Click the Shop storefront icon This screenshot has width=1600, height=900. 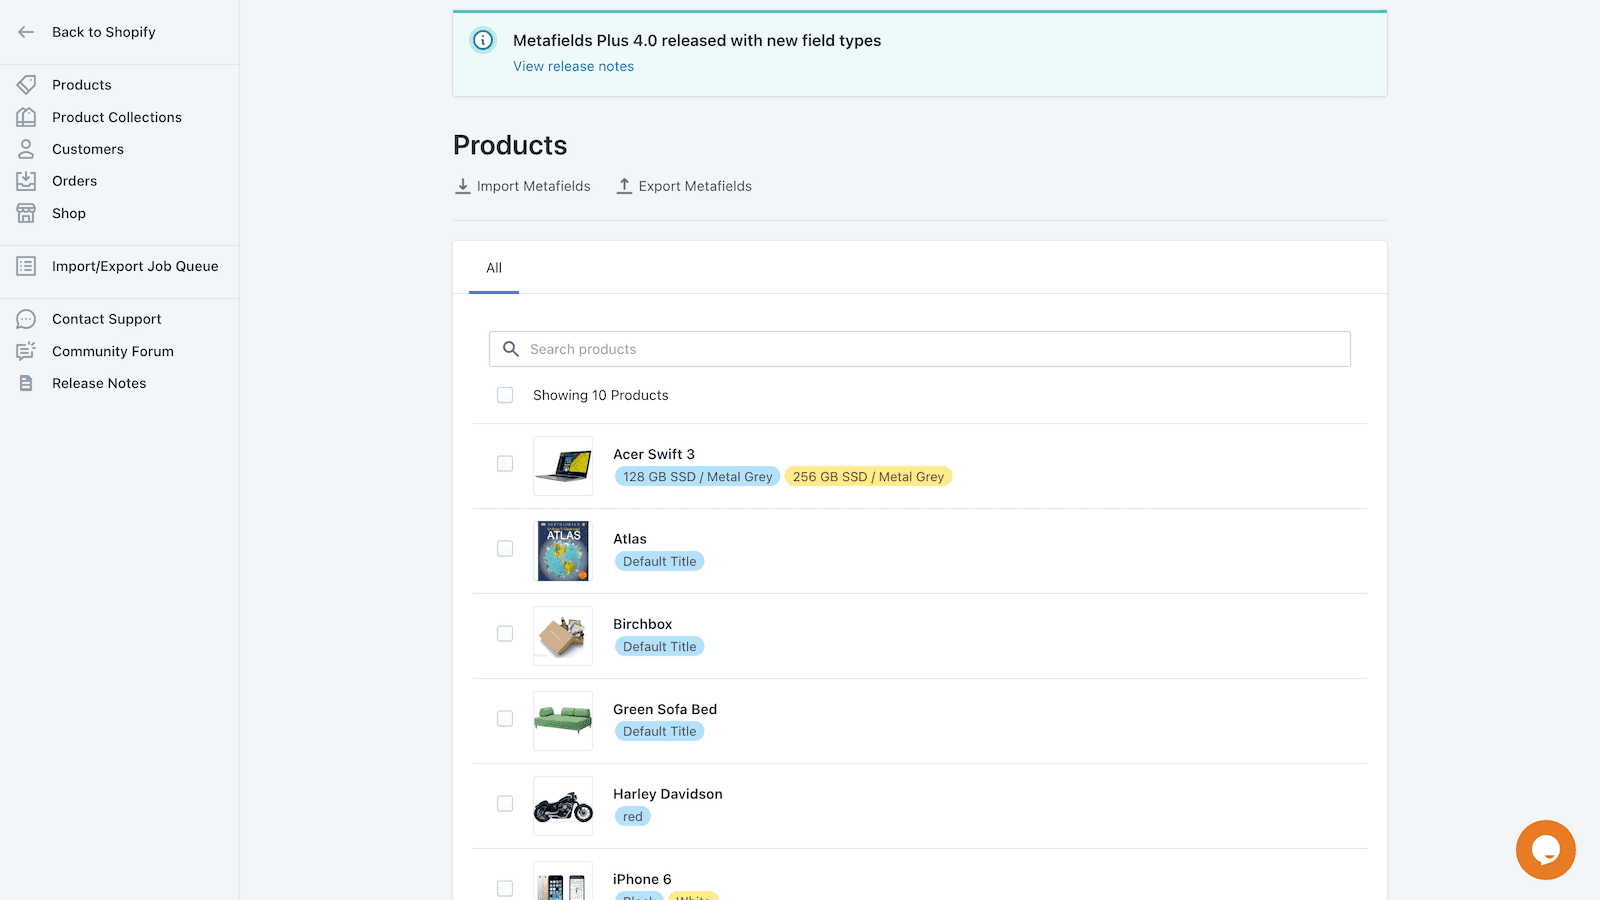(x=26, y=213)
